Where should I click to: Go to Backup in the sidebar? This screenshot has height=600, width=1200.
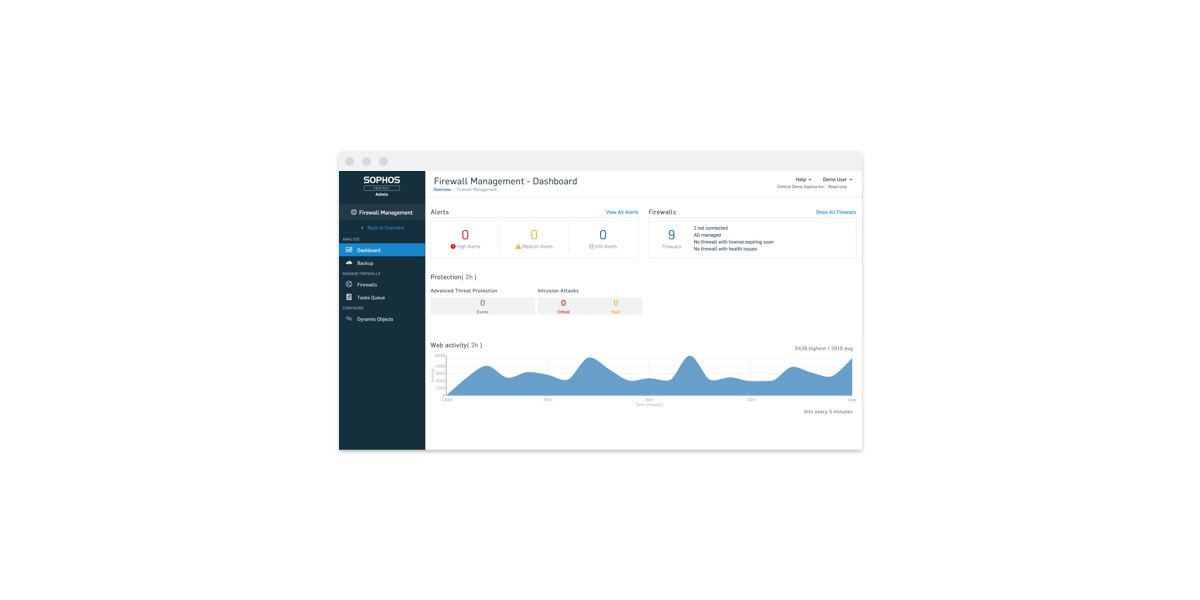pos(365,263)
